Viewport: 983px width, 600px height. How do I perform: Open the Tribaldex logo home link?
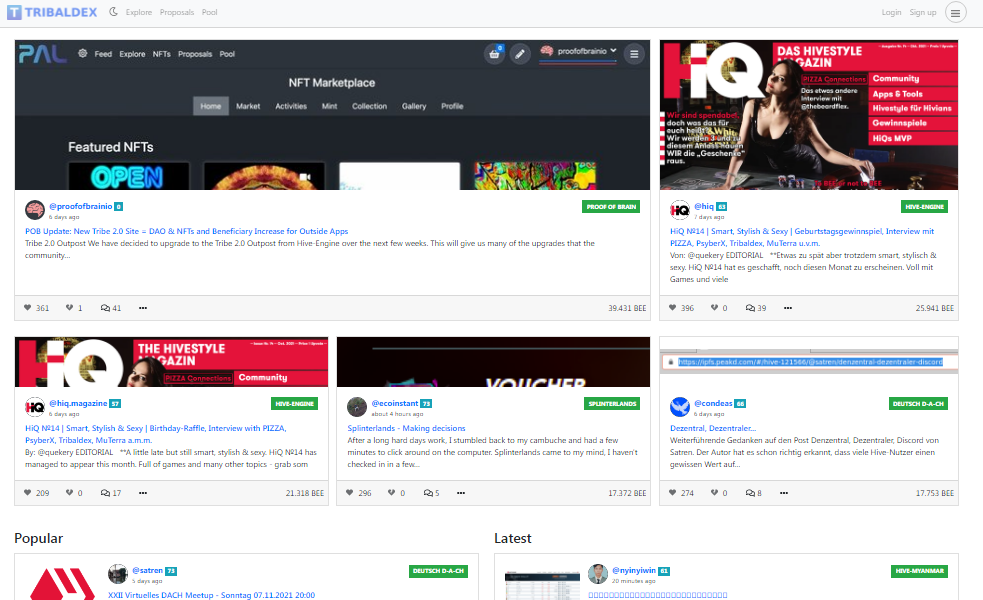[52, 12]
